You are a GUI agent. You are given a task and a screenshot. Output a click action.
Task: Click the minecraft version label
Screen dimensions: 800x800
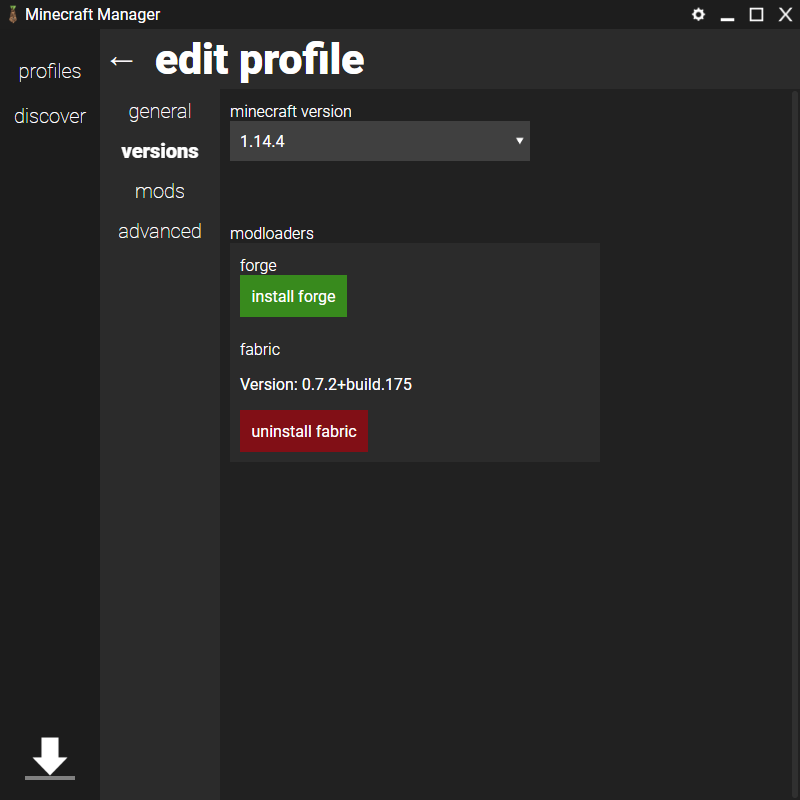[291, 111]
